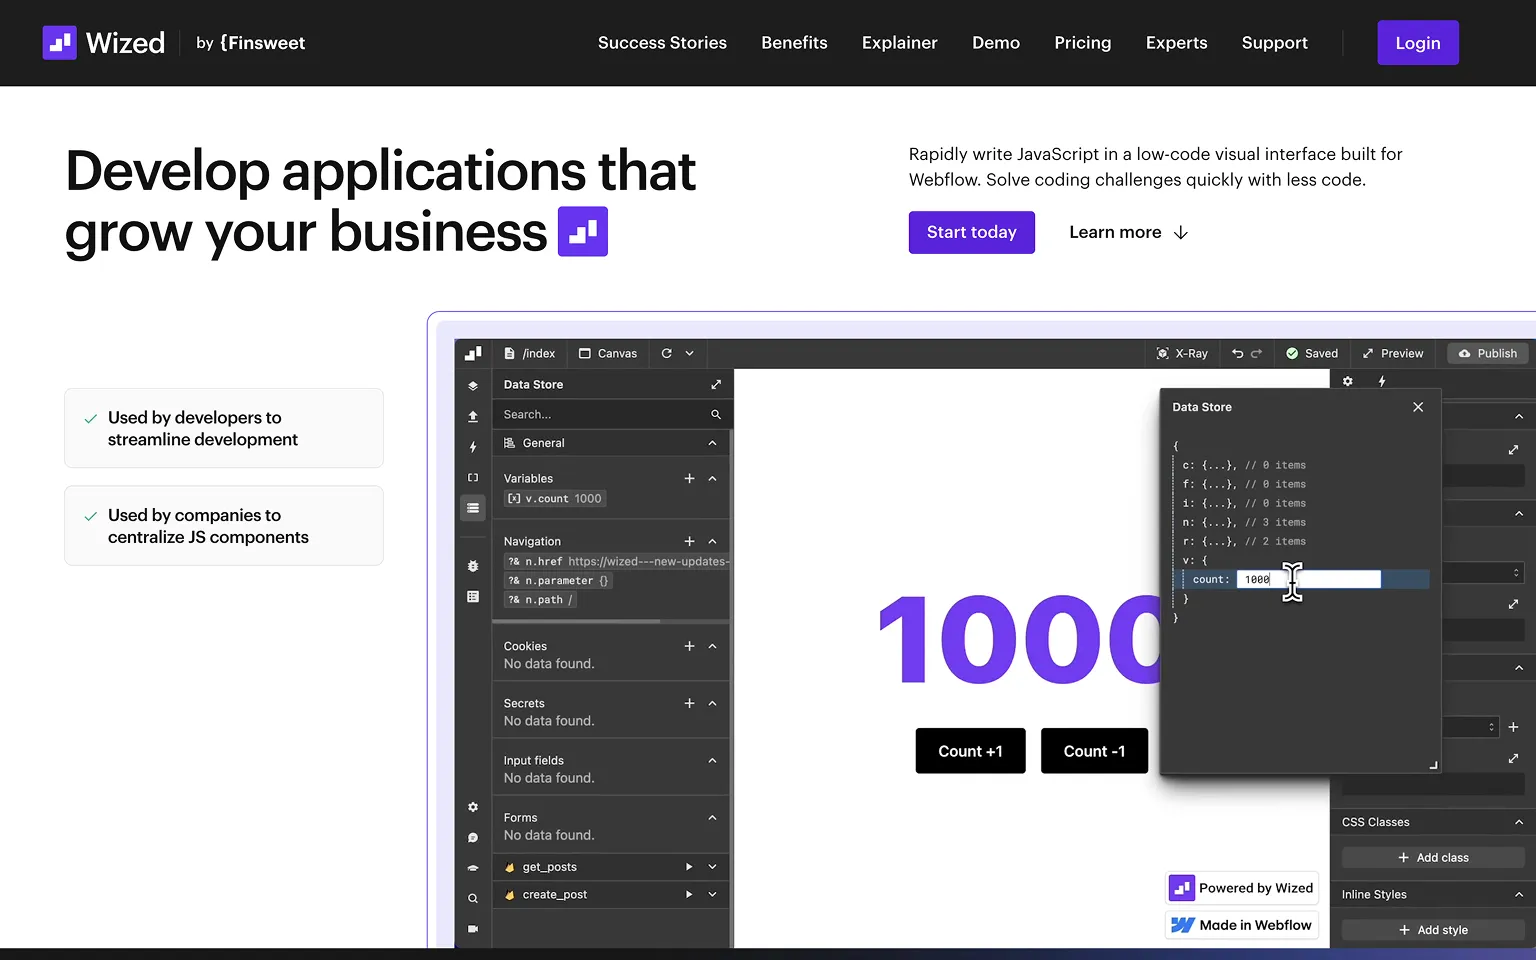The height and width of the screenshot is (960, 1536).
Task: Open the Experts nav item
Action: 1176,43
